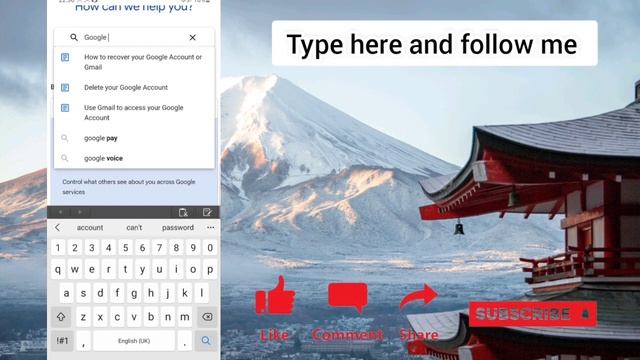This screenshot has width=640, height=360.
Task: Tap the period key on keyboard
Action: (184, 341)
